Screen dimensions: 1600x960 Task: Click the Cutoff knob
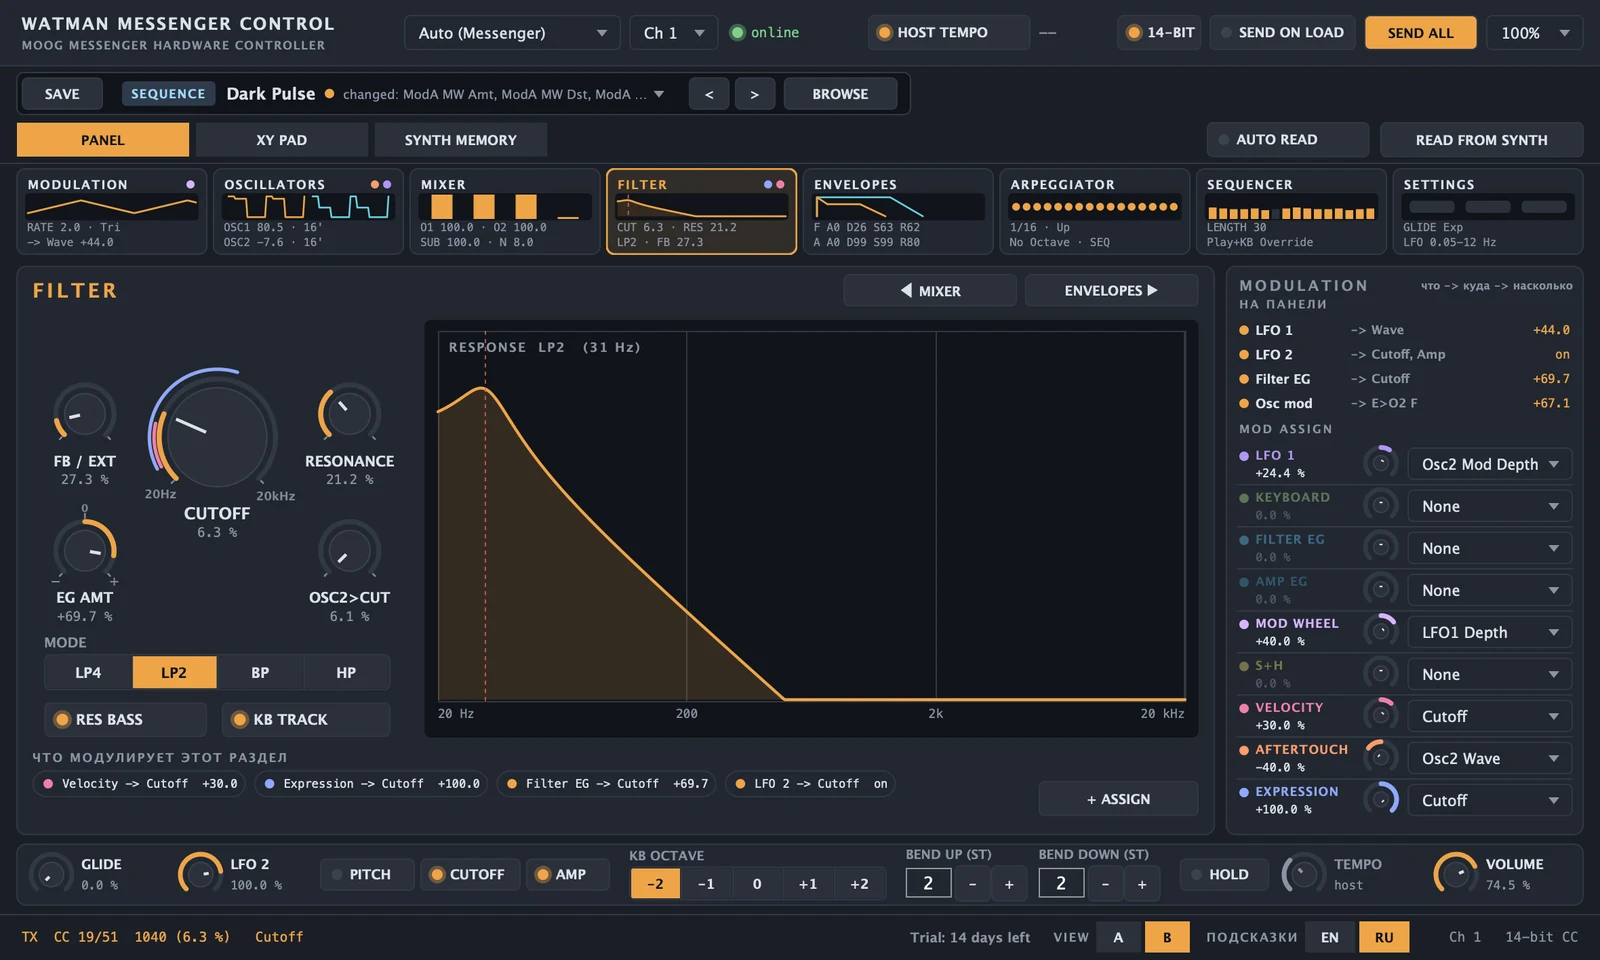(x=217, y=435)
